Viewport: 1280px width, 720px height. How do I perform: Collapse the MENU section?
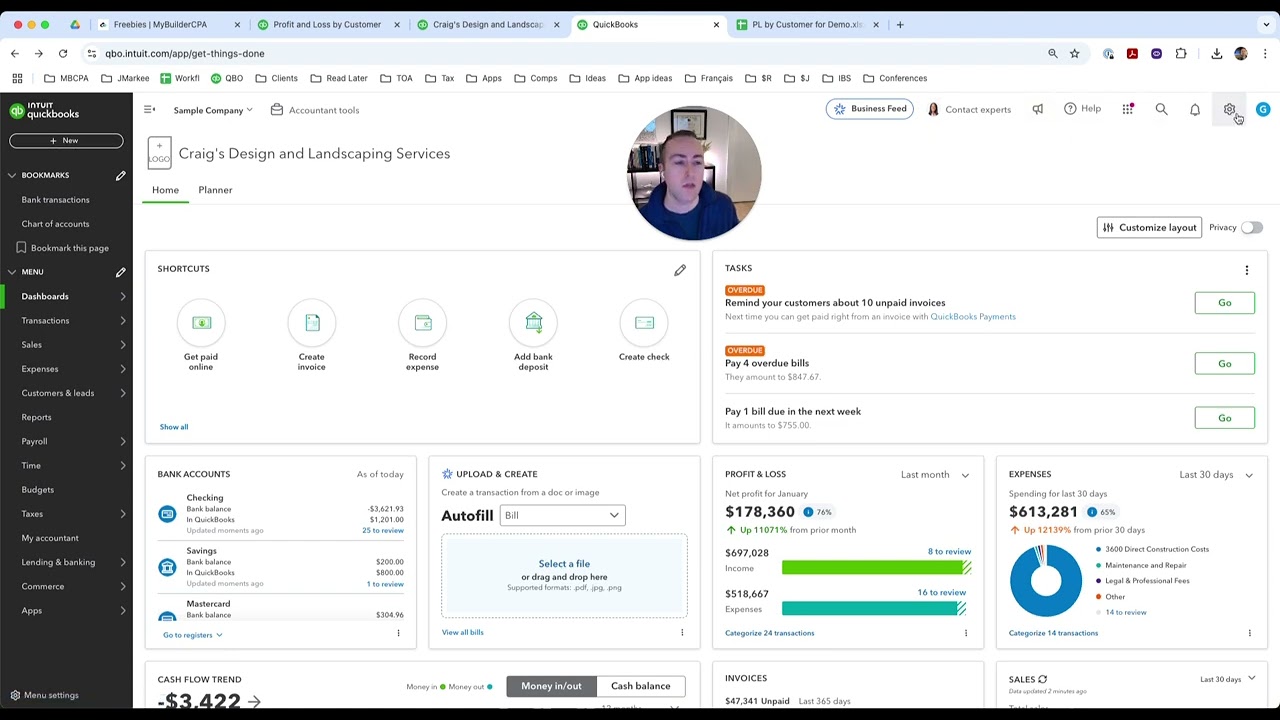(x=12, y=272)
